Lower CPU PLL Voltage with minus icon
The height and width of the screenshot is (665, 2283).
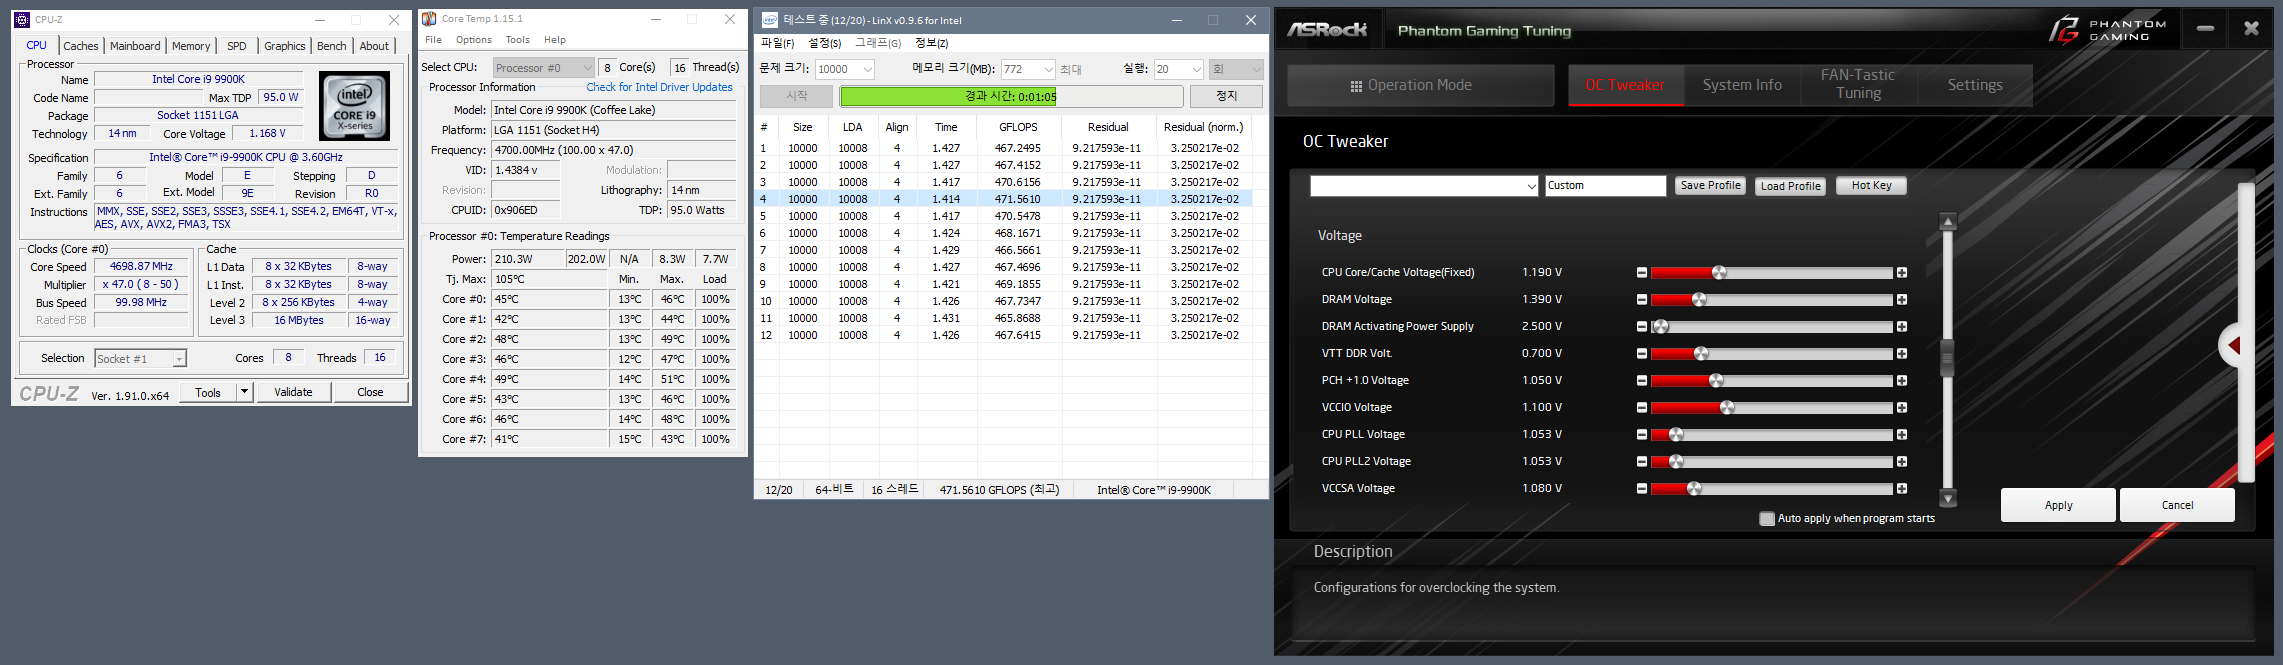1641,434
